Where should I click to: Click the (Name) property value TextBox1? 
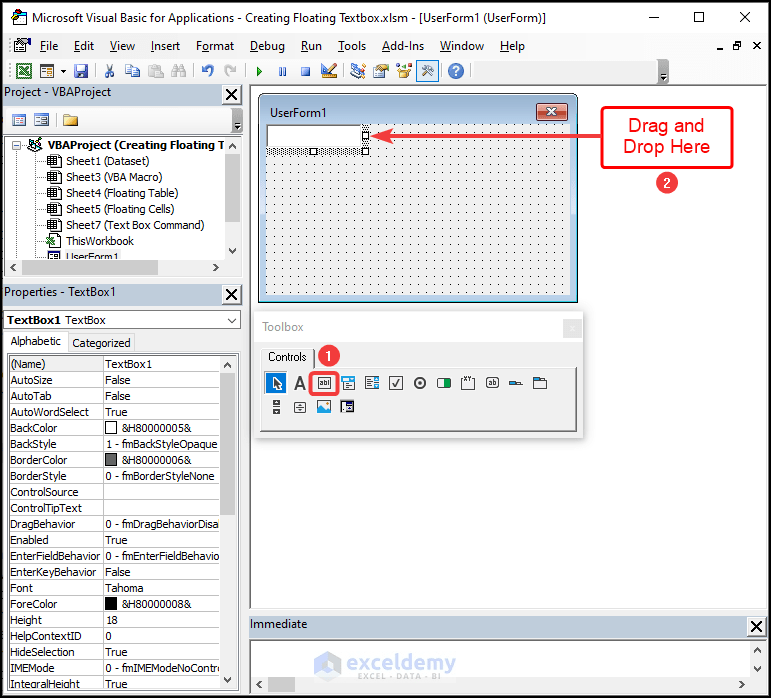click(161, 364)
